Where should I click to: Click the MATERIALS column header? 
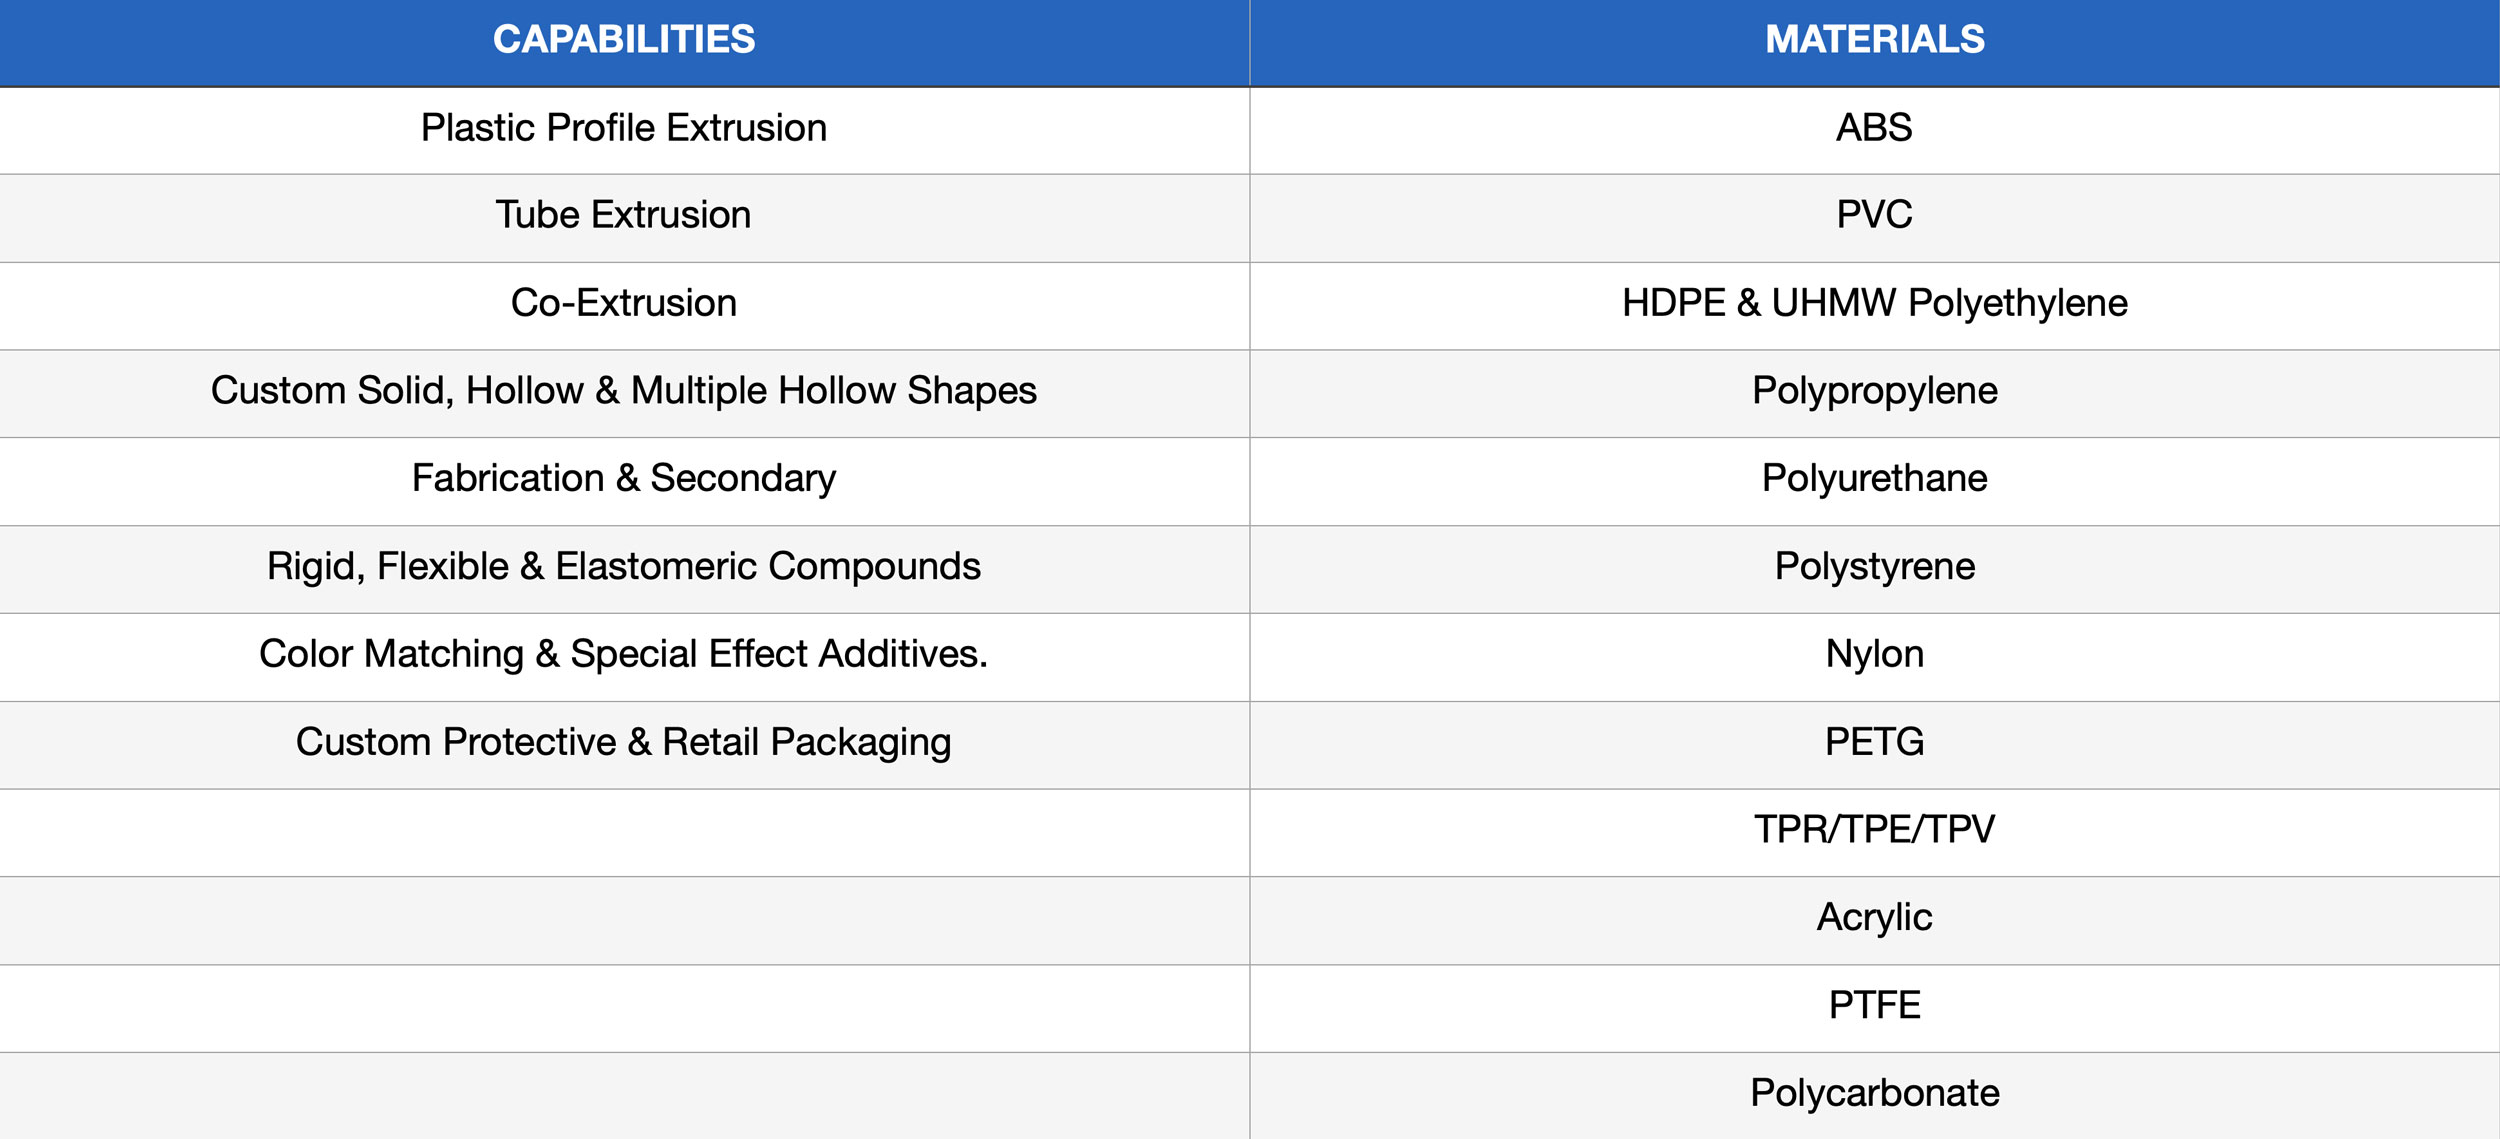(1874, 40)
